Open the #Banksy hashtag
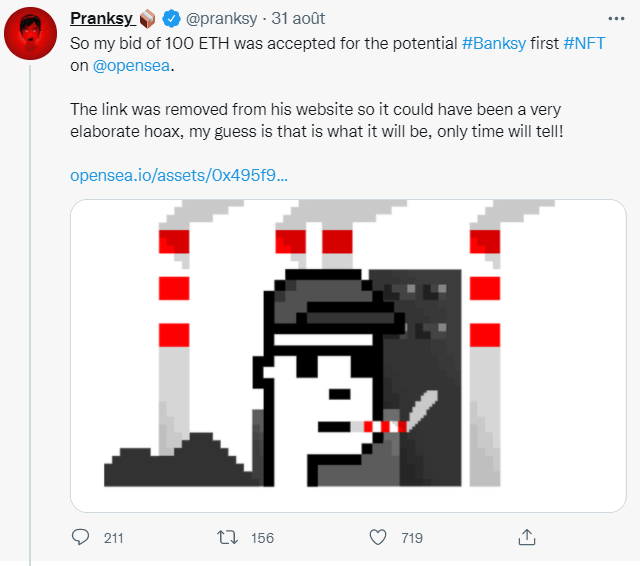Screen dimensions: 640x566 coord(498,45)
